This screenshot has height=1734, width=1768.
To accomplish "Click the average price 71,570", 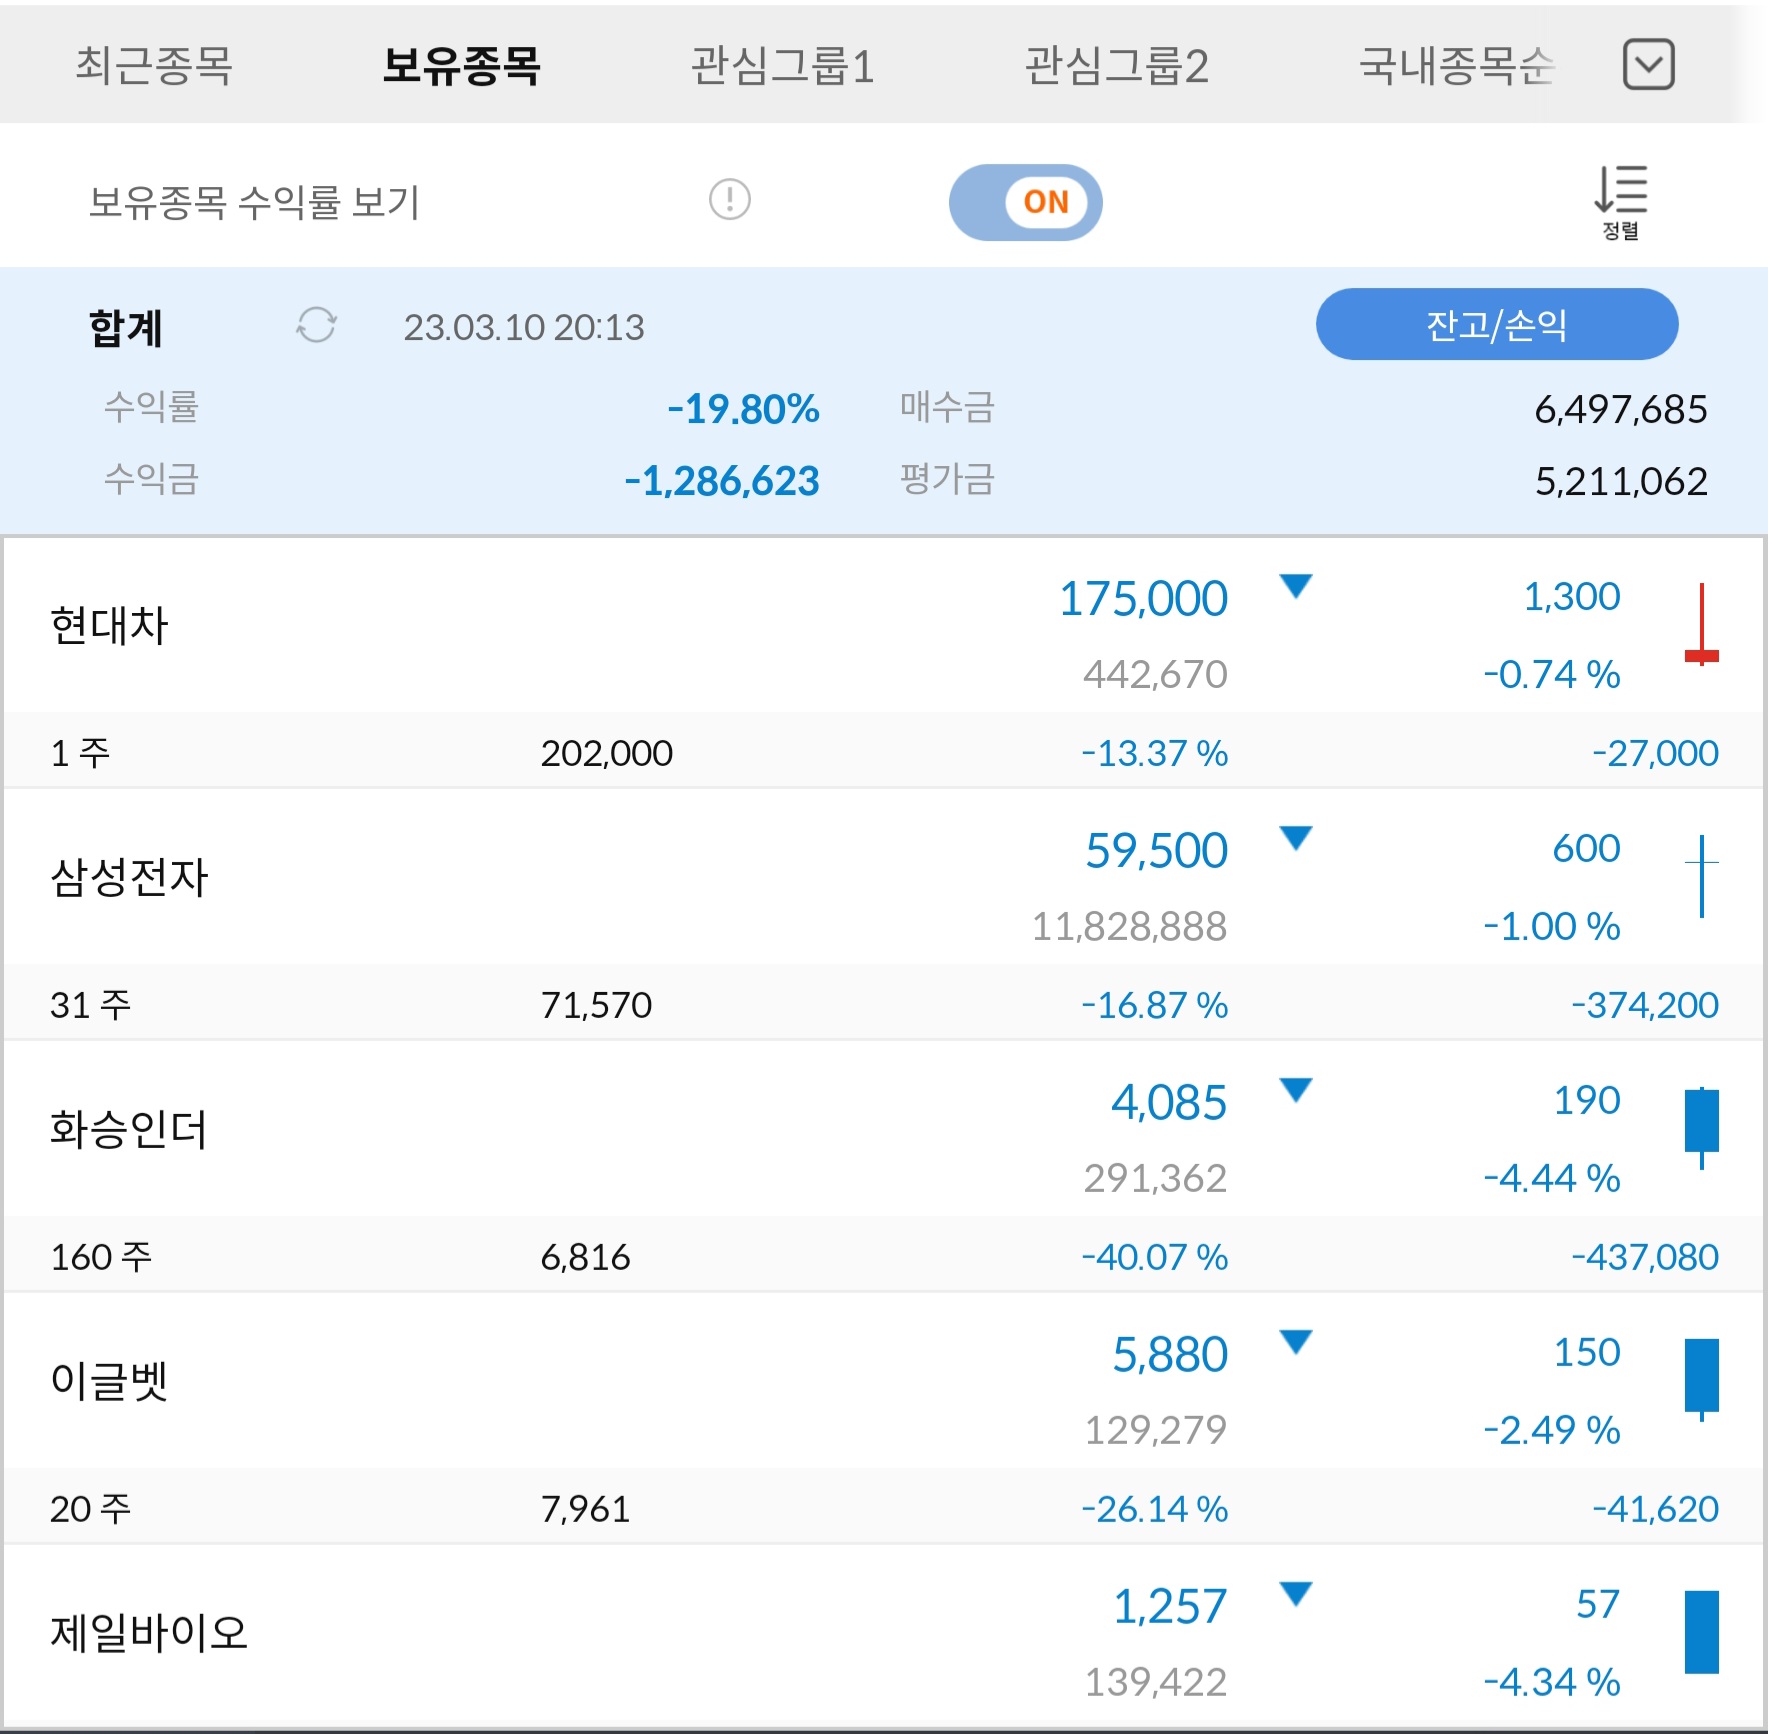I will 596,1005.
